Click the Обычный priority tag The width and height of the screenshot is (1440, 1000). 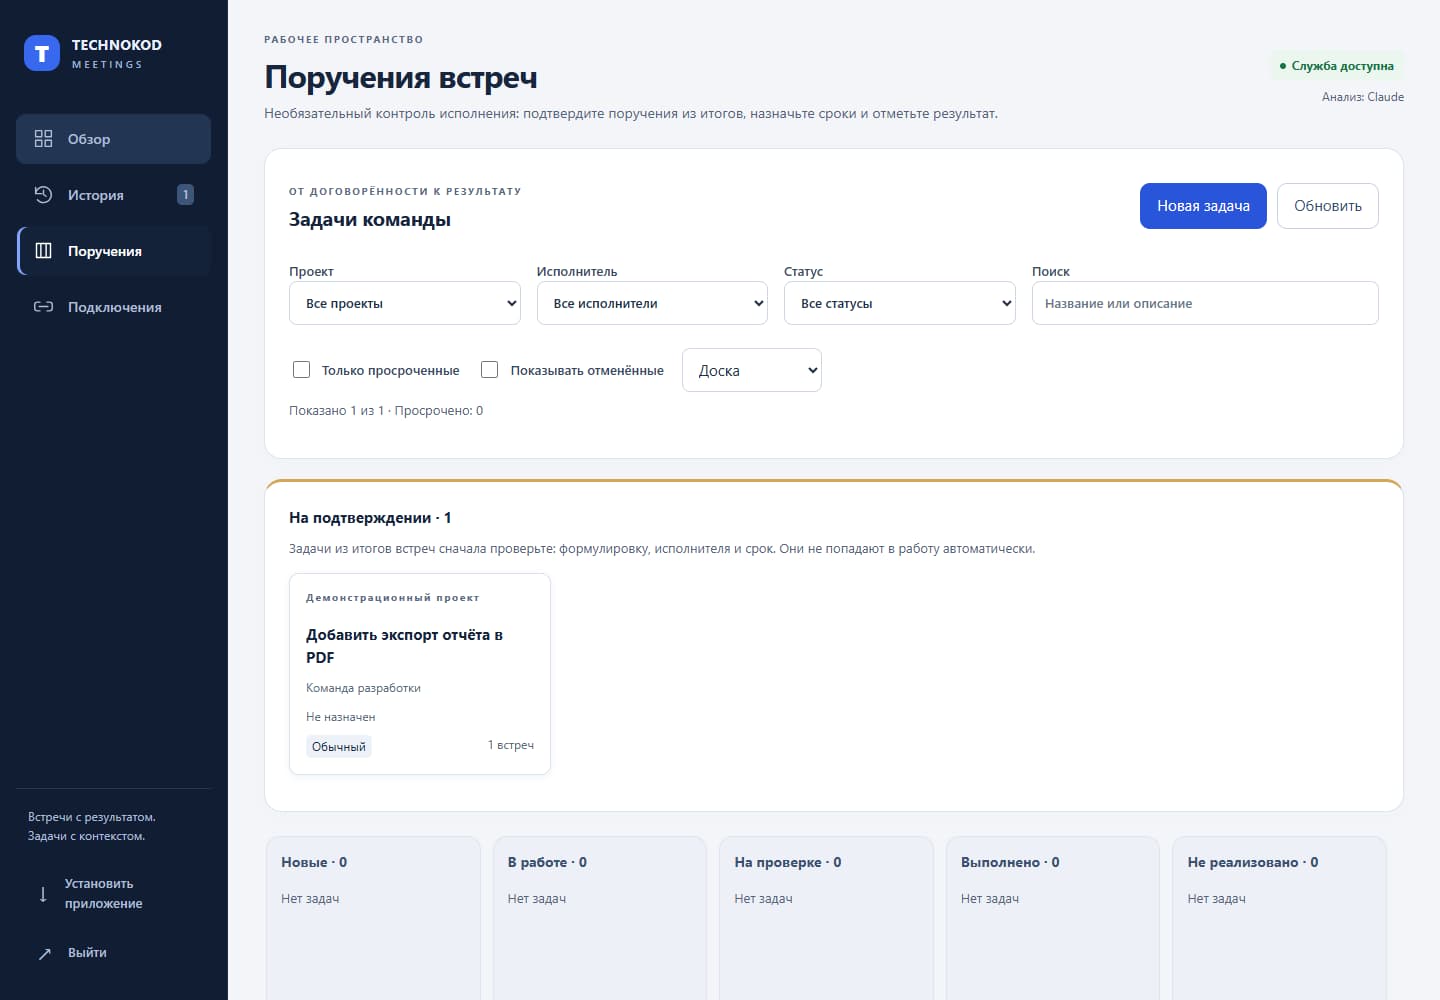(339, 747)
